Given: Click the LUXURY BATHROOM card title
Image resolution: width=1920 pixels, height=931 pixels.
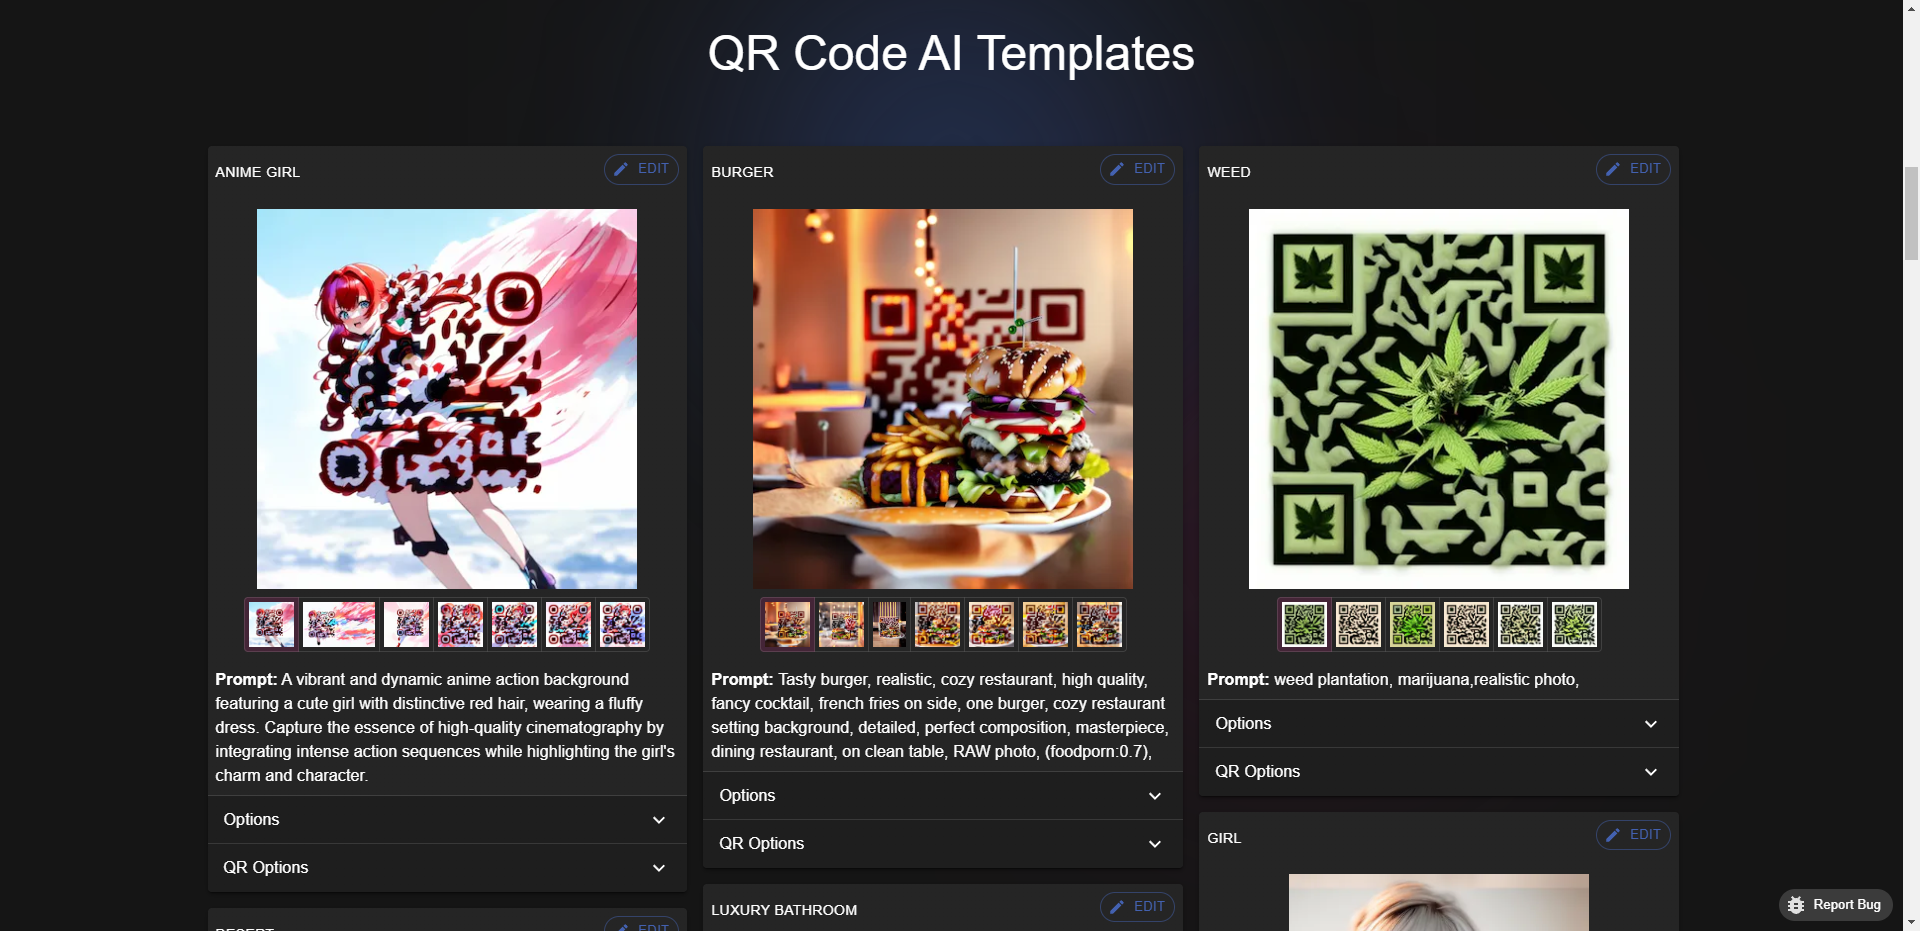Looking at the screenshot, I should (784, 910).
